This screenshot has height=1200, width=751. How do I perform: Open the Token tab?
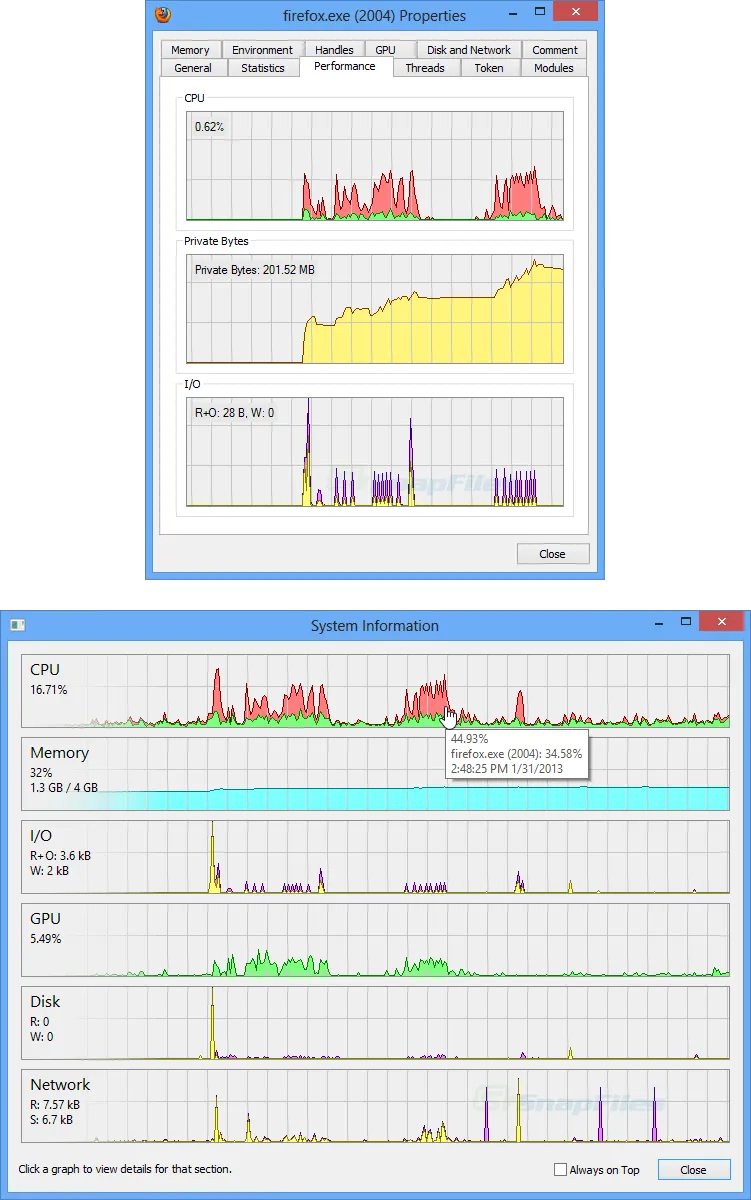(x=489, y=68)
